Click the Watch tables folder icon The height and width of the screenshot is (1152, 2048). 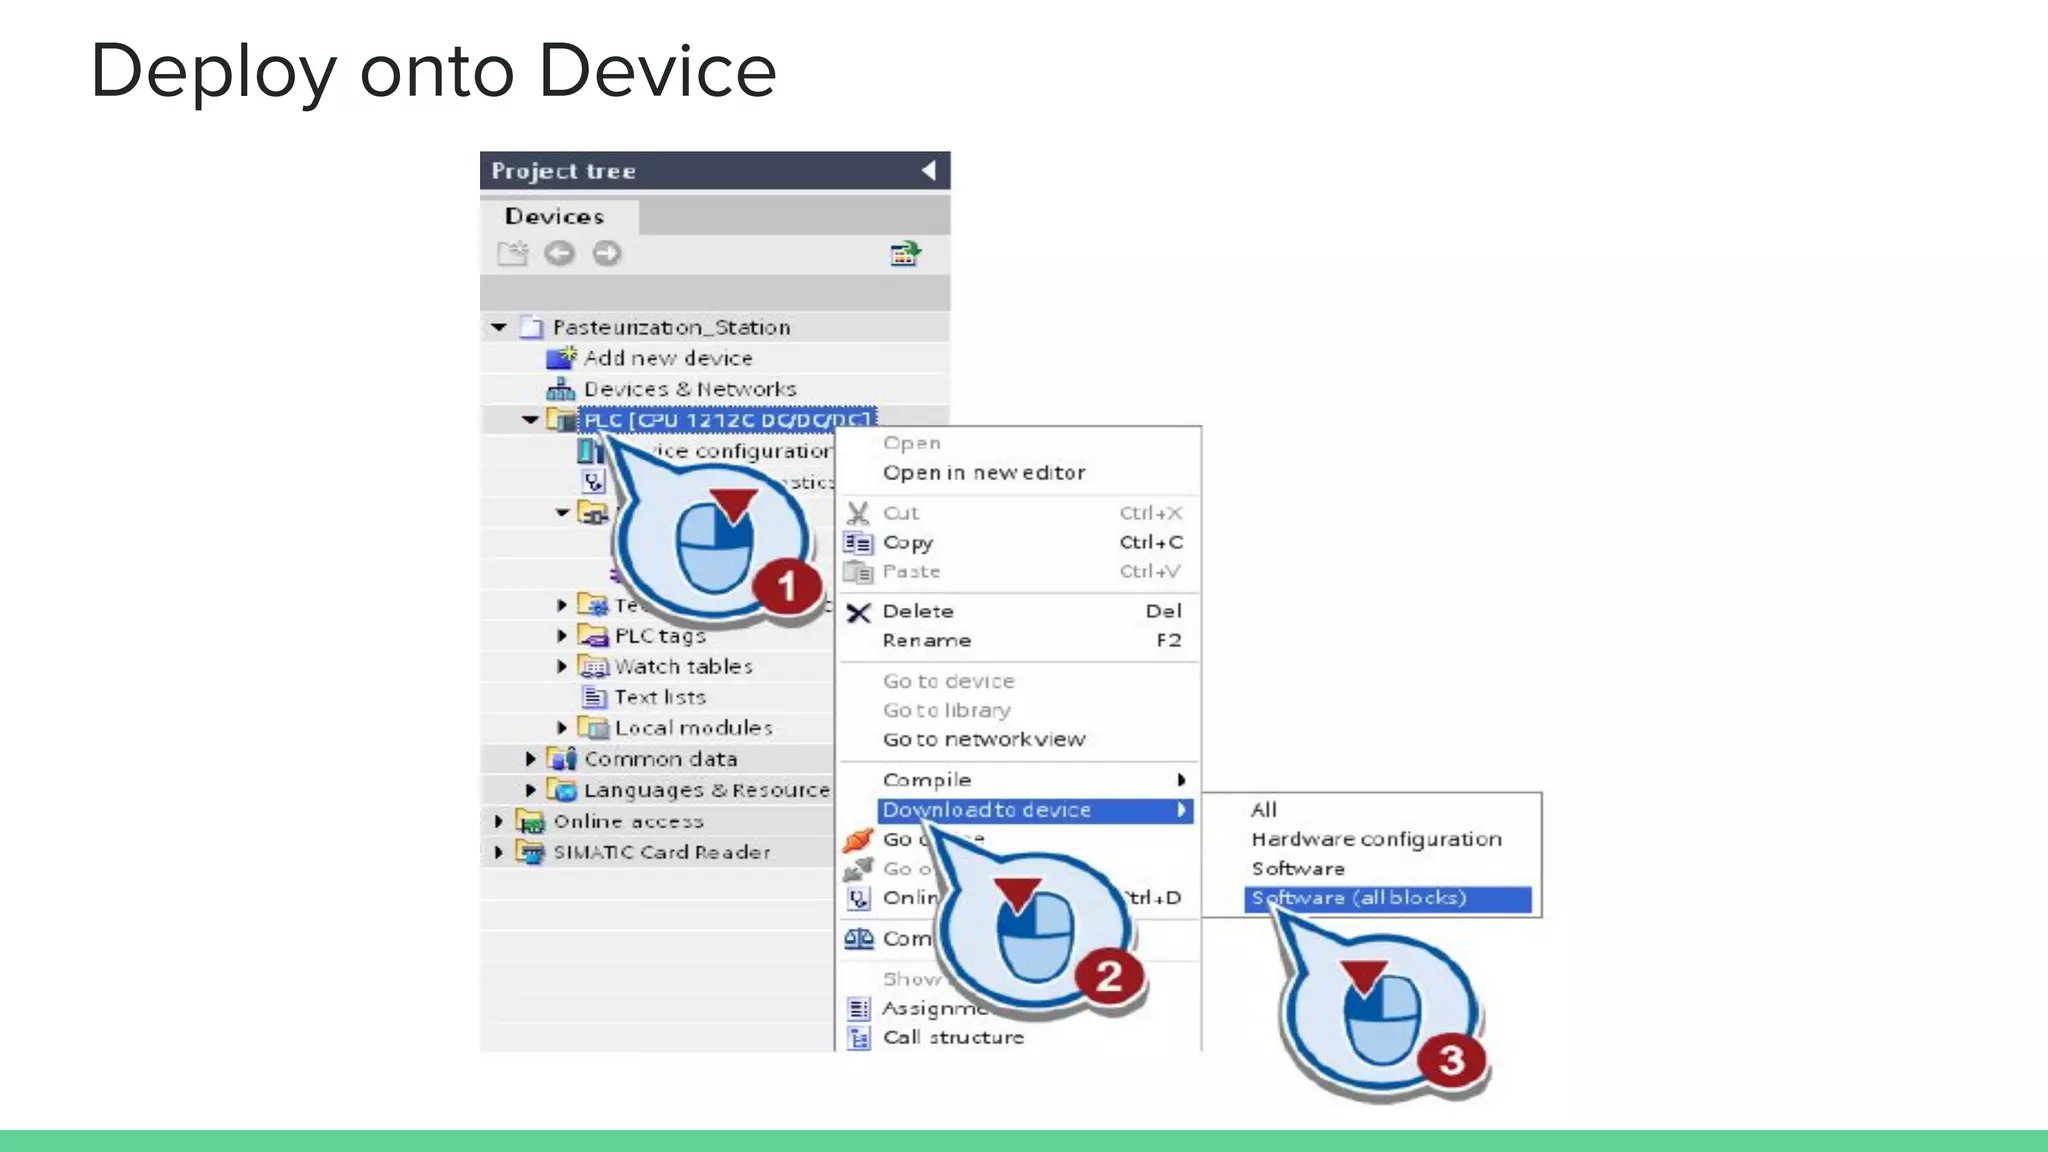[593, 667]
